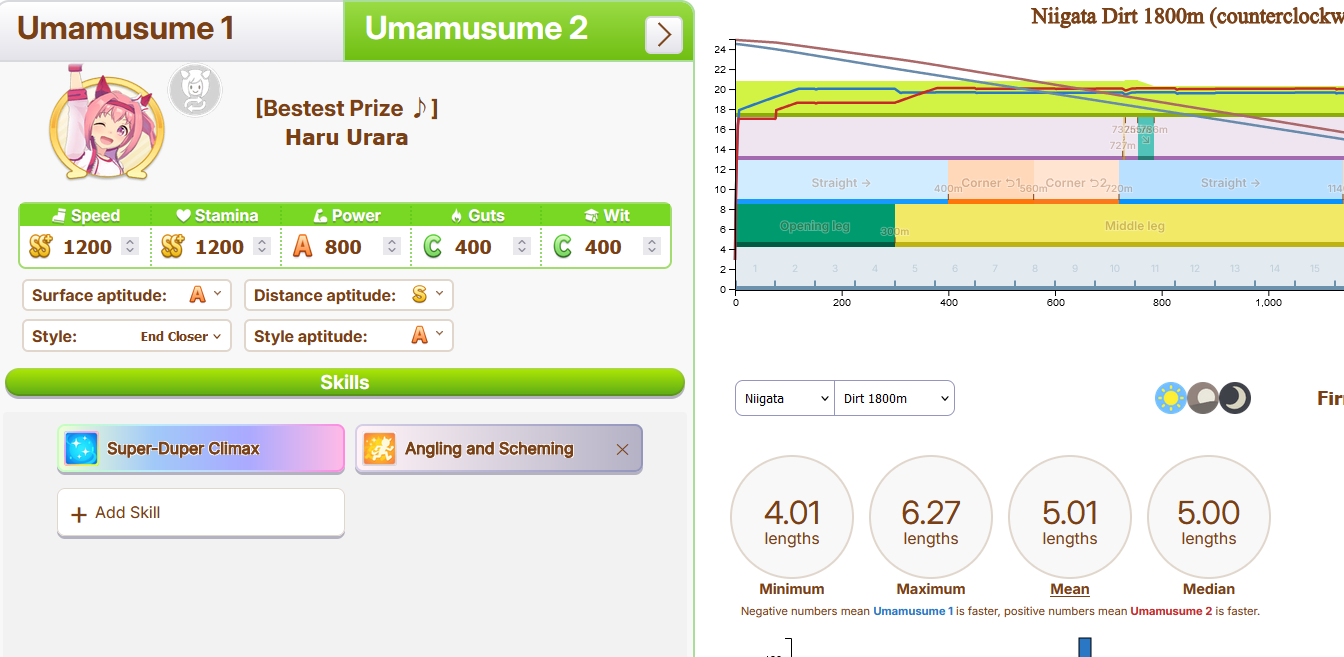1344x657 pixels.
Task: Edit the Stamina value field 1200
Action: [219, 247]
